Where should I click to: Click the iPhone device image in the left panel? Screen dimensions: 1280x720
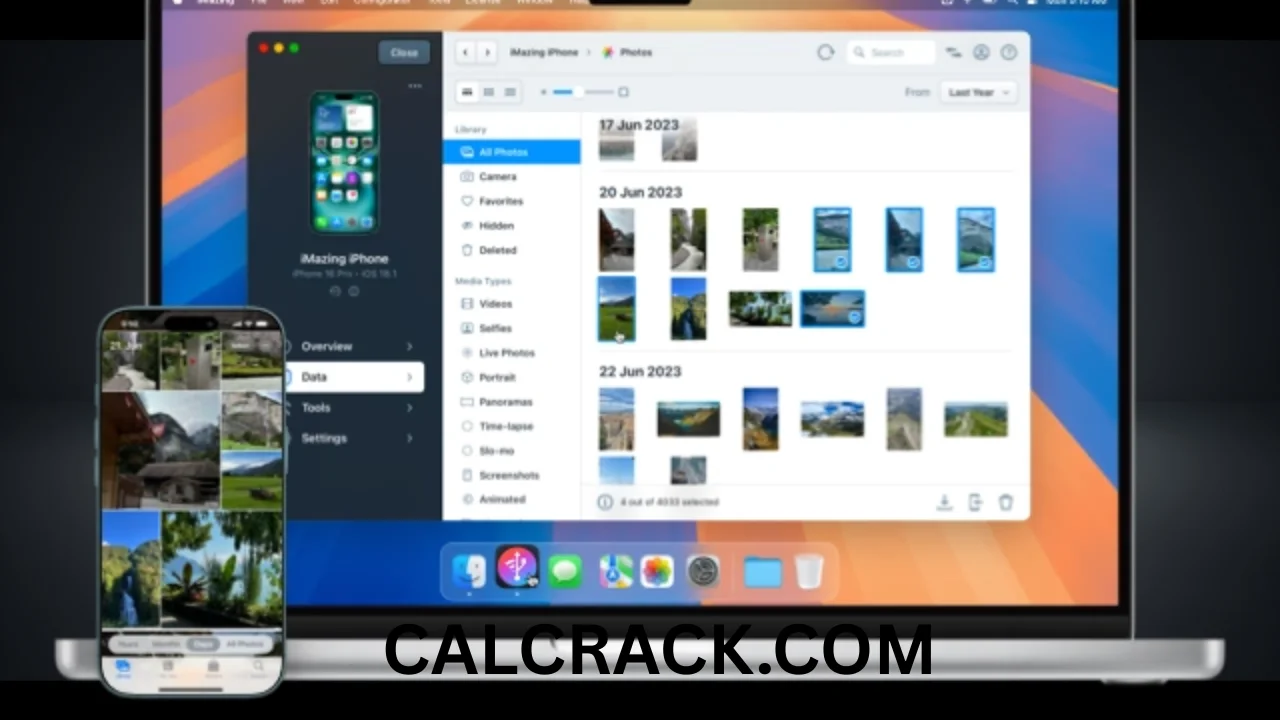pos(344,162)
